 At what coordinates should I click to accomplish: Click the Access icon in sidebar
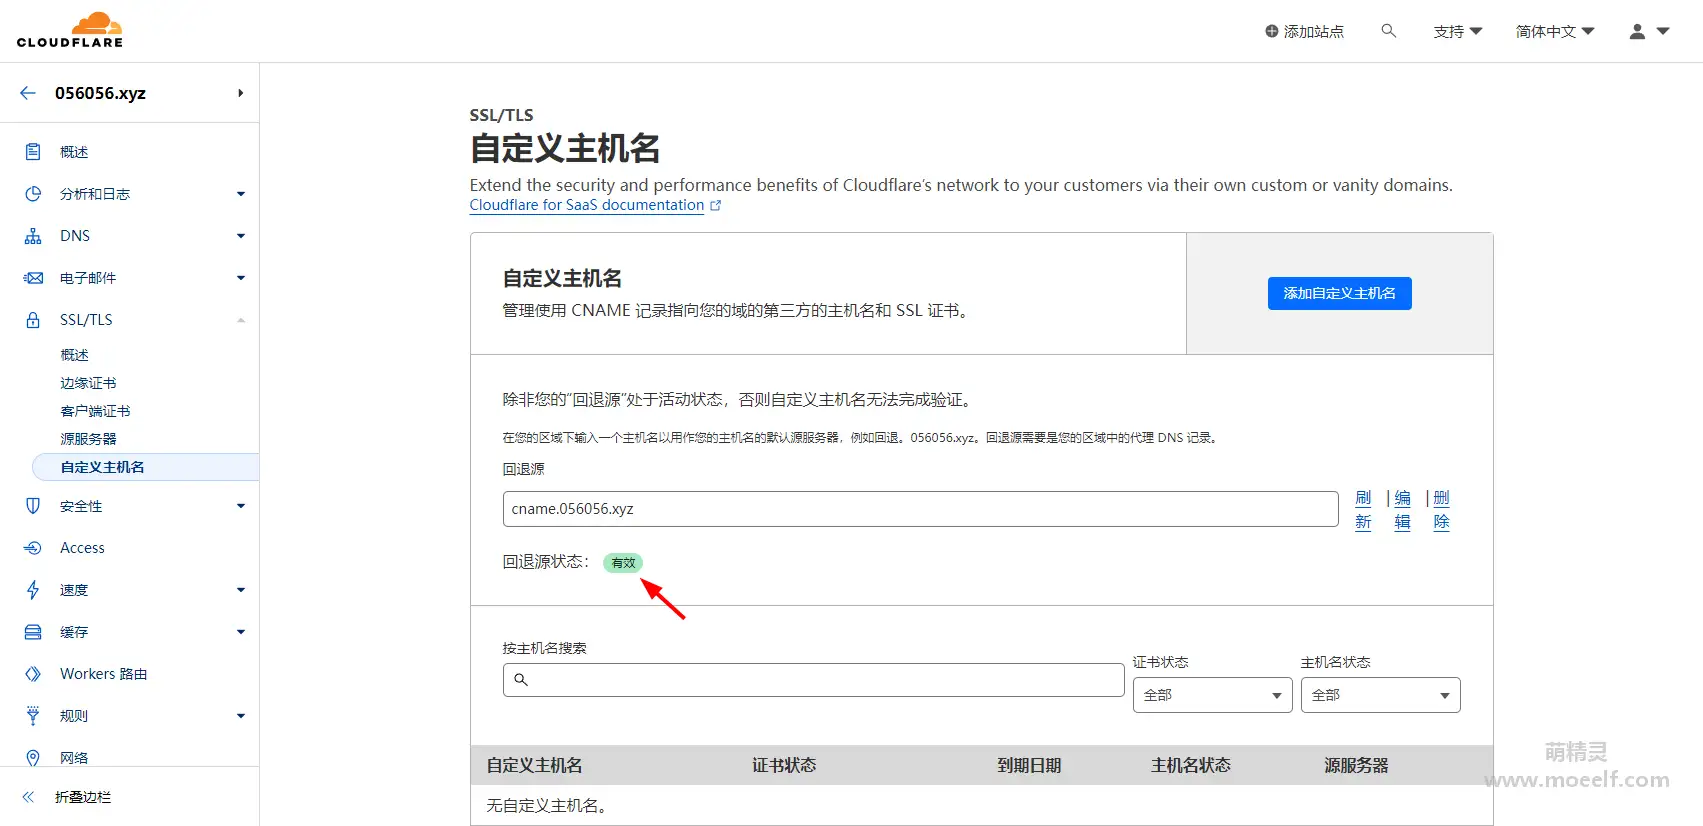(33, 548)
